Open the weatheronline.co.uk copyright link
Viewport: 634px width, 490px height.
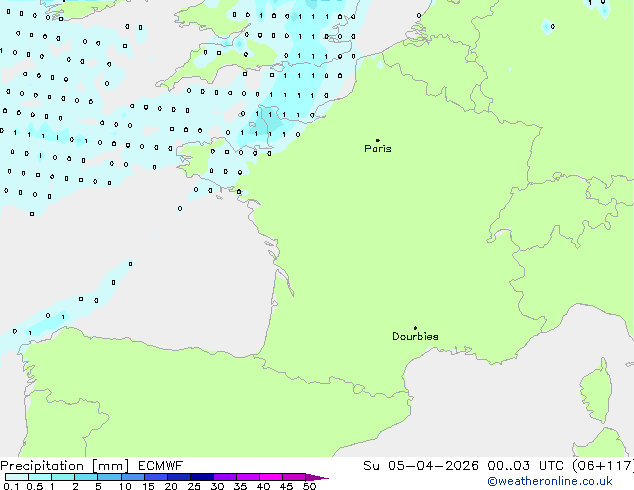(550, 481)
